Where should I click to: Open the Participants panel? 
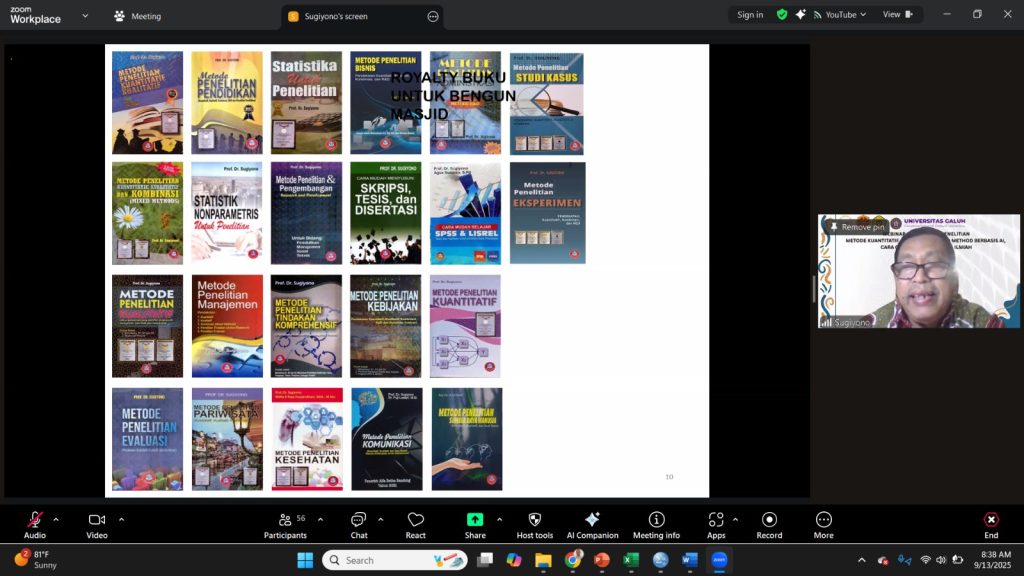click(286, 524)
